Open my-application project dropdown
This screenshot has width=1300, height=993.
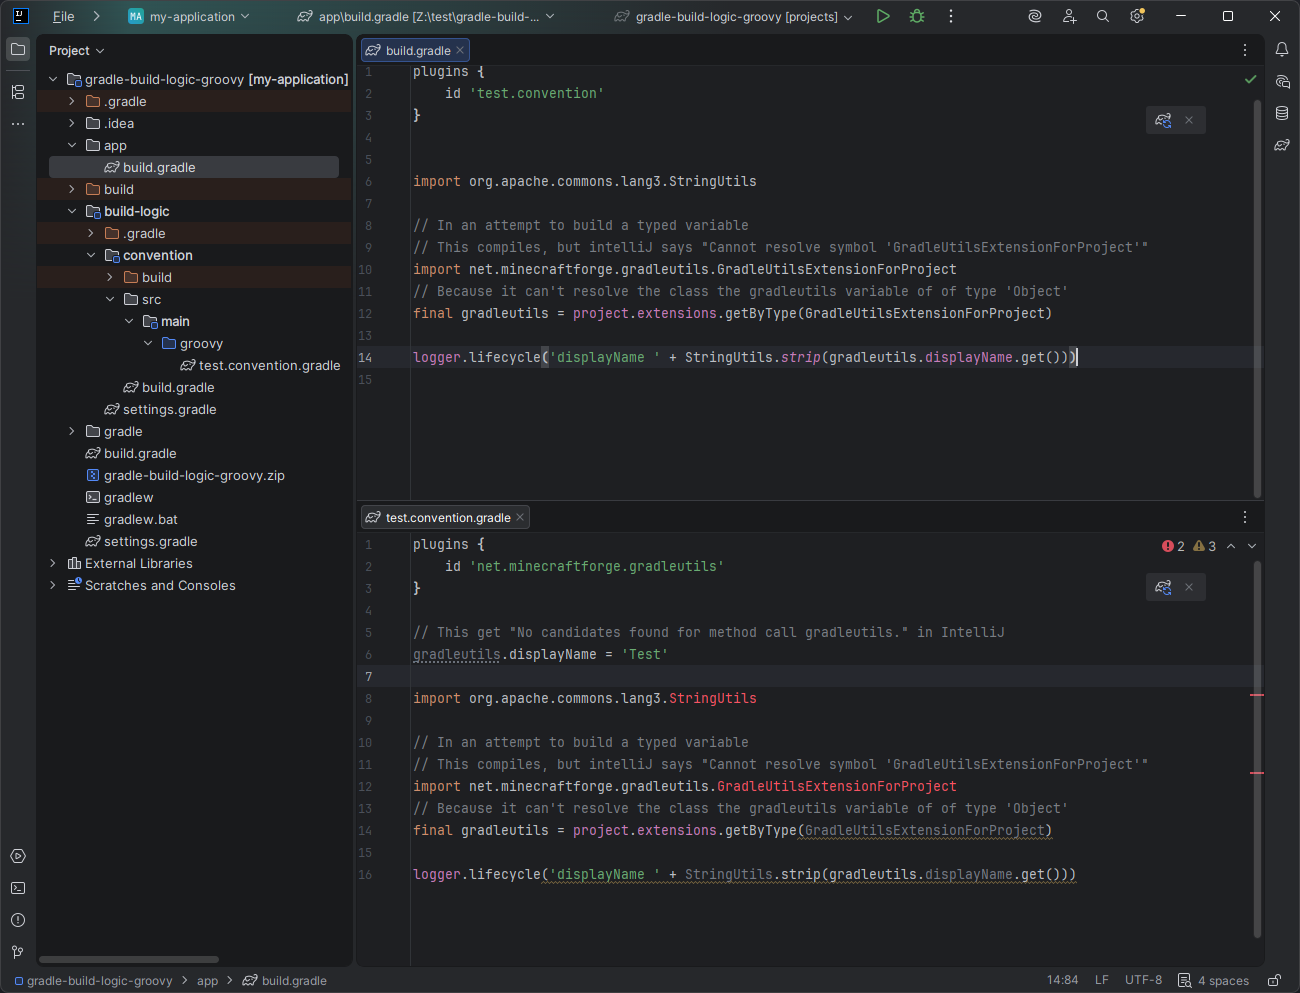pos(189,16)
